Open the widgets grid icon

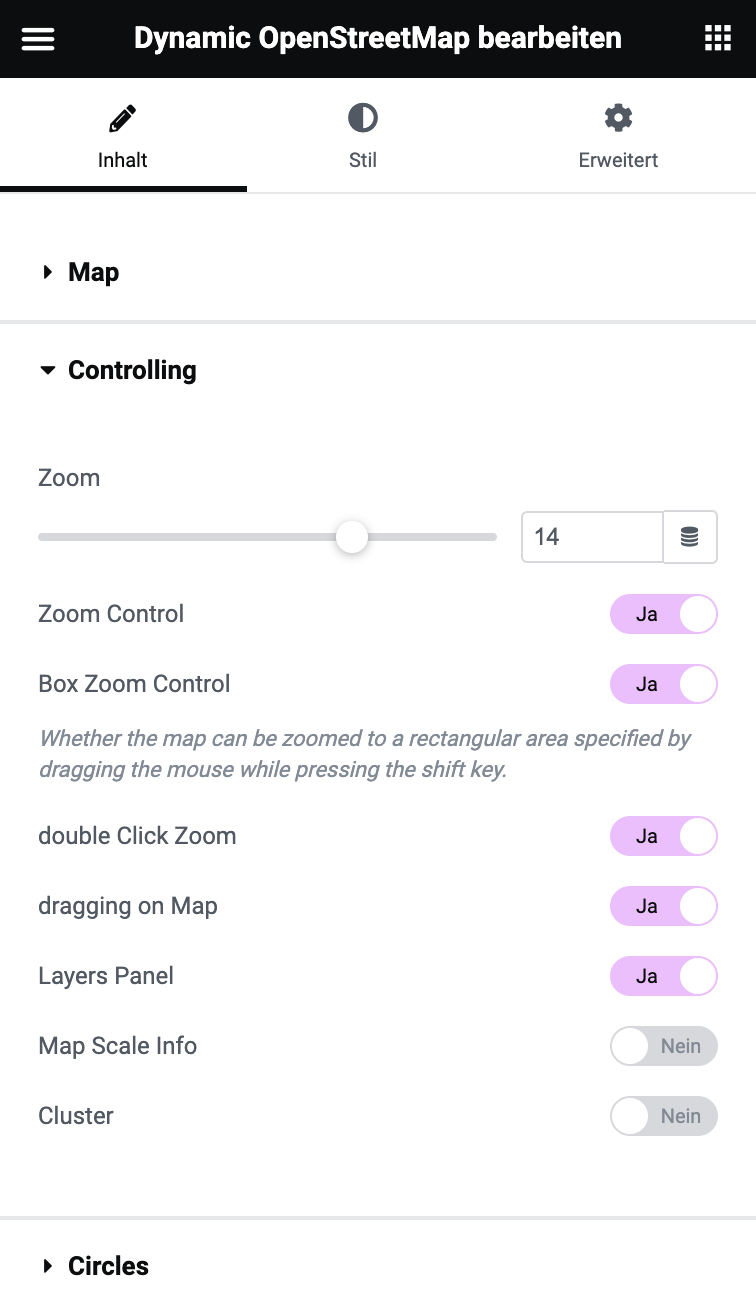tap(718, 39)
